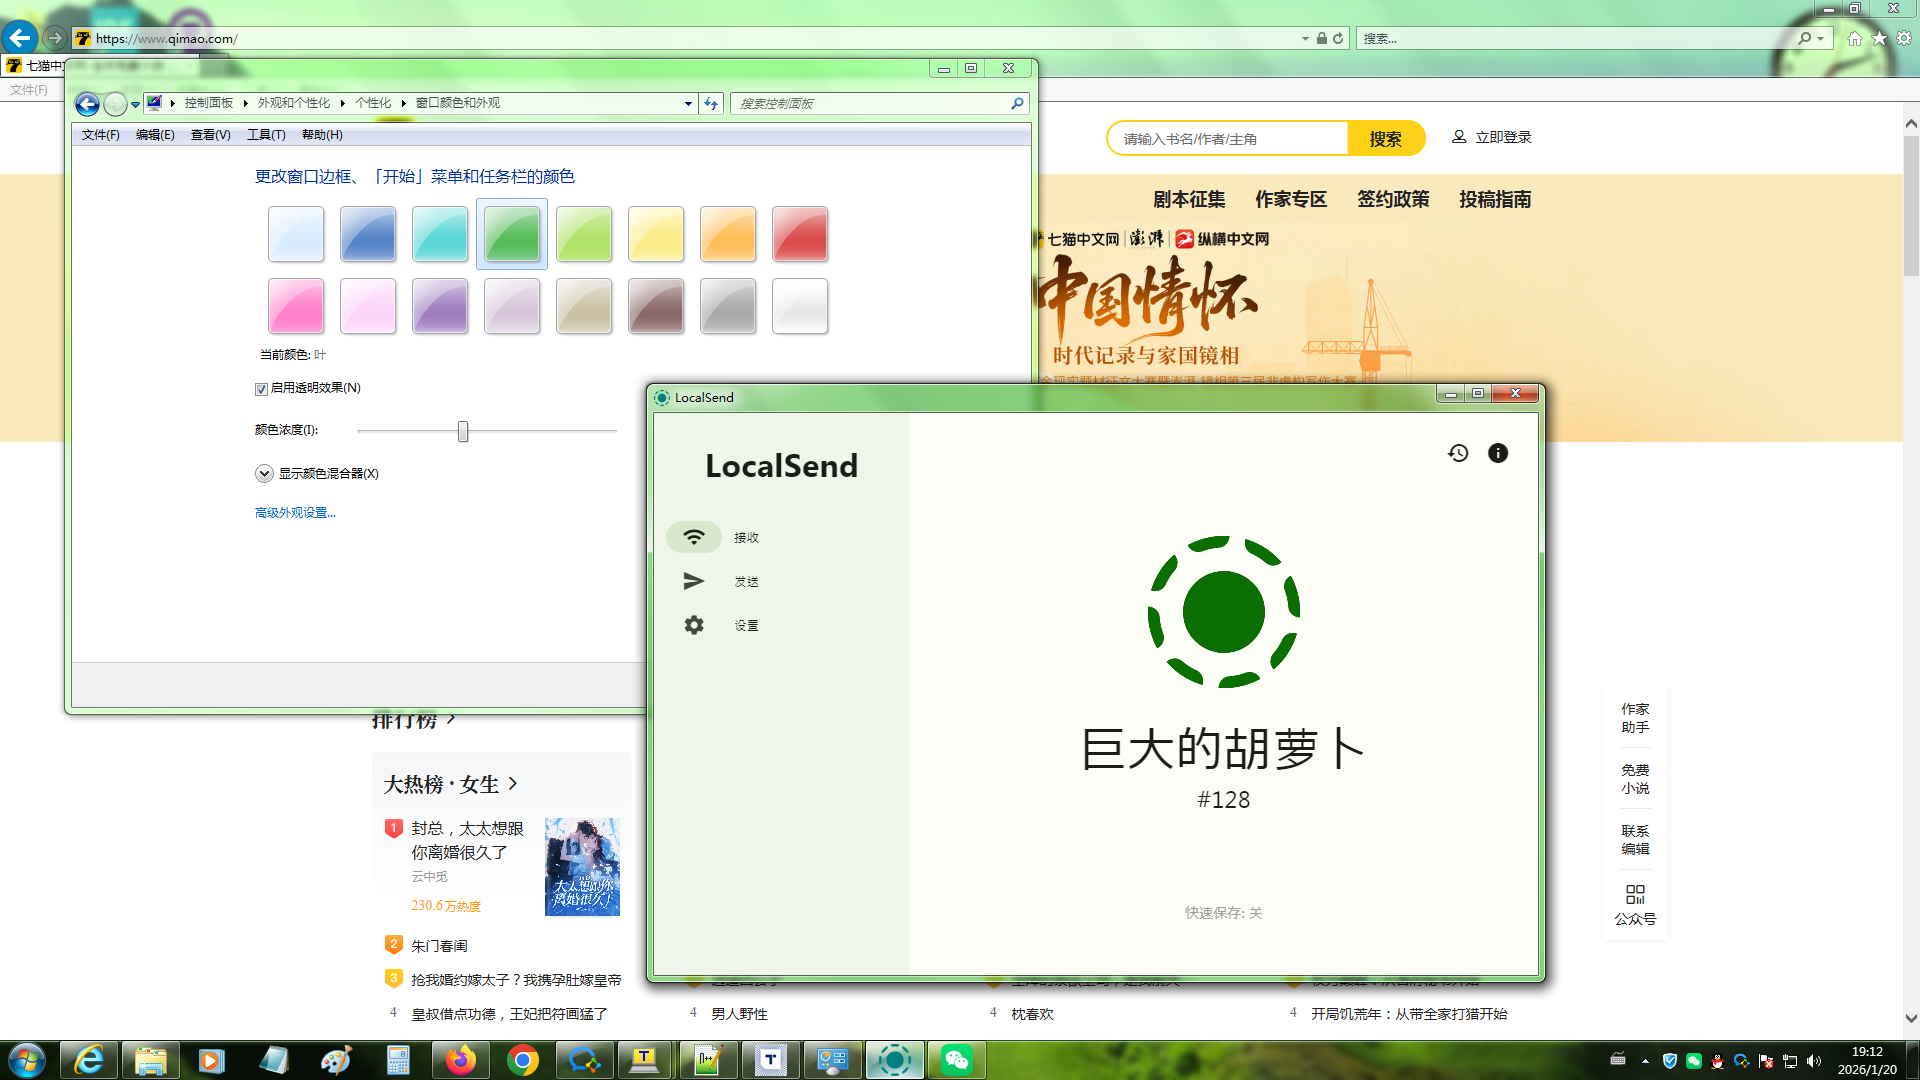Open the View menu in the control panel

210,135
